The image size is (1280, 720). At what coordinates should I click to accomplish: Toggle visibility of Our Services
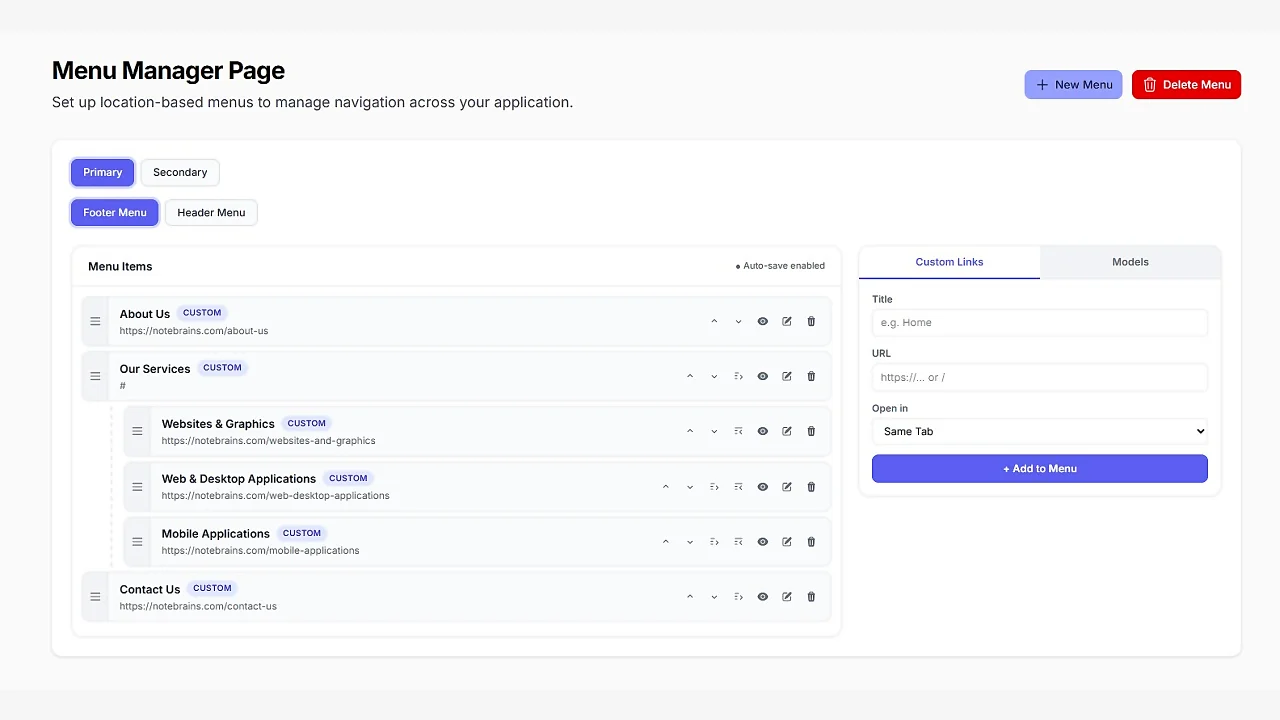(x=763, y=376)
